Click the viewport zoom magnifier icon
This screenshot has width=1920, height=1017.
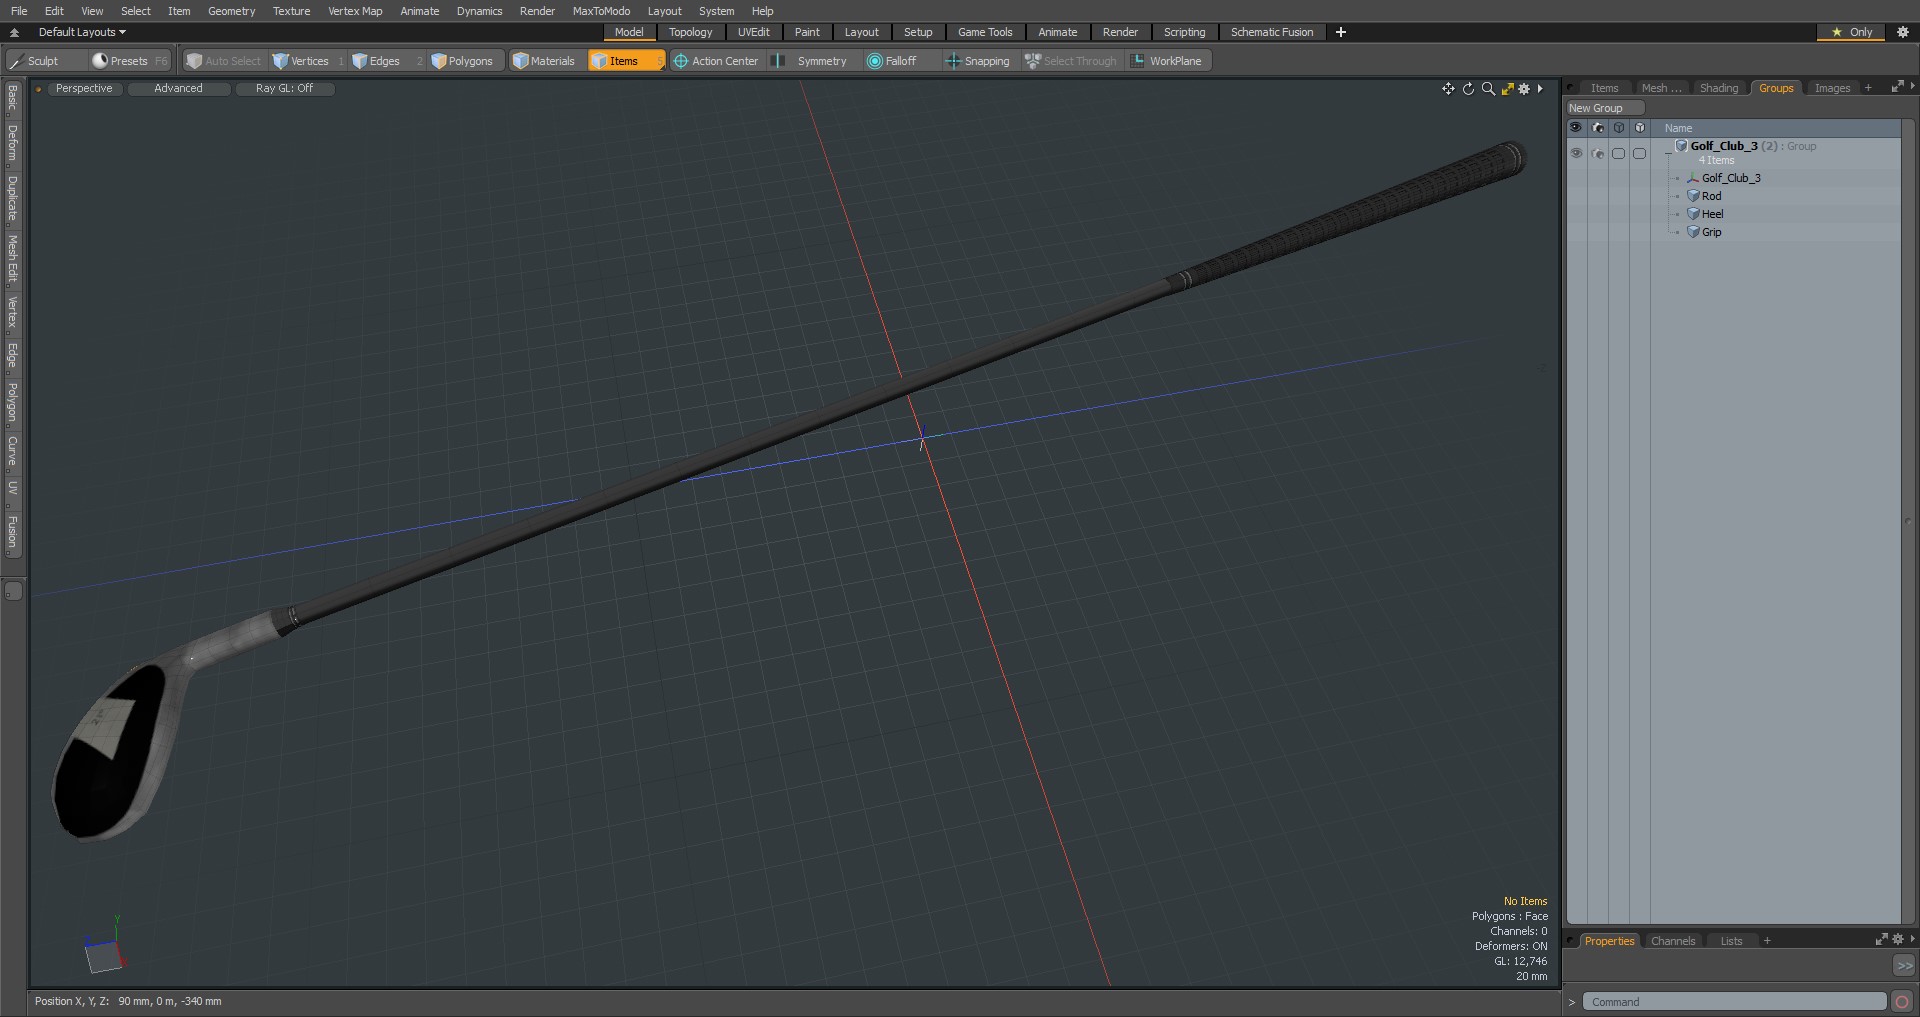click(1488, 89)
